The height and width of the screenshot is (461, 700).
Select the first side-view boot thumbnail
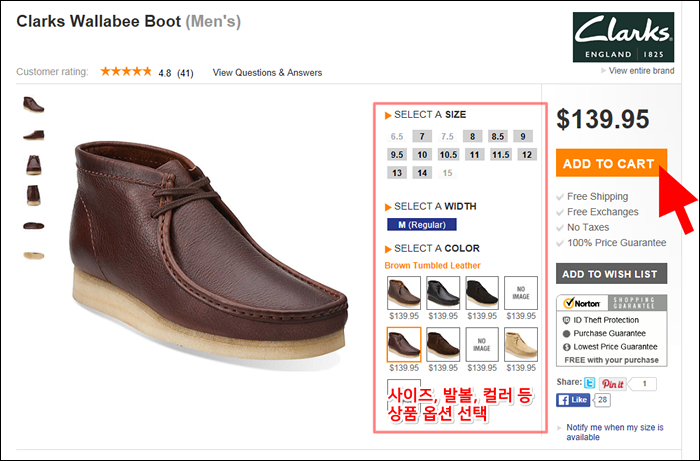coord(33,104)
